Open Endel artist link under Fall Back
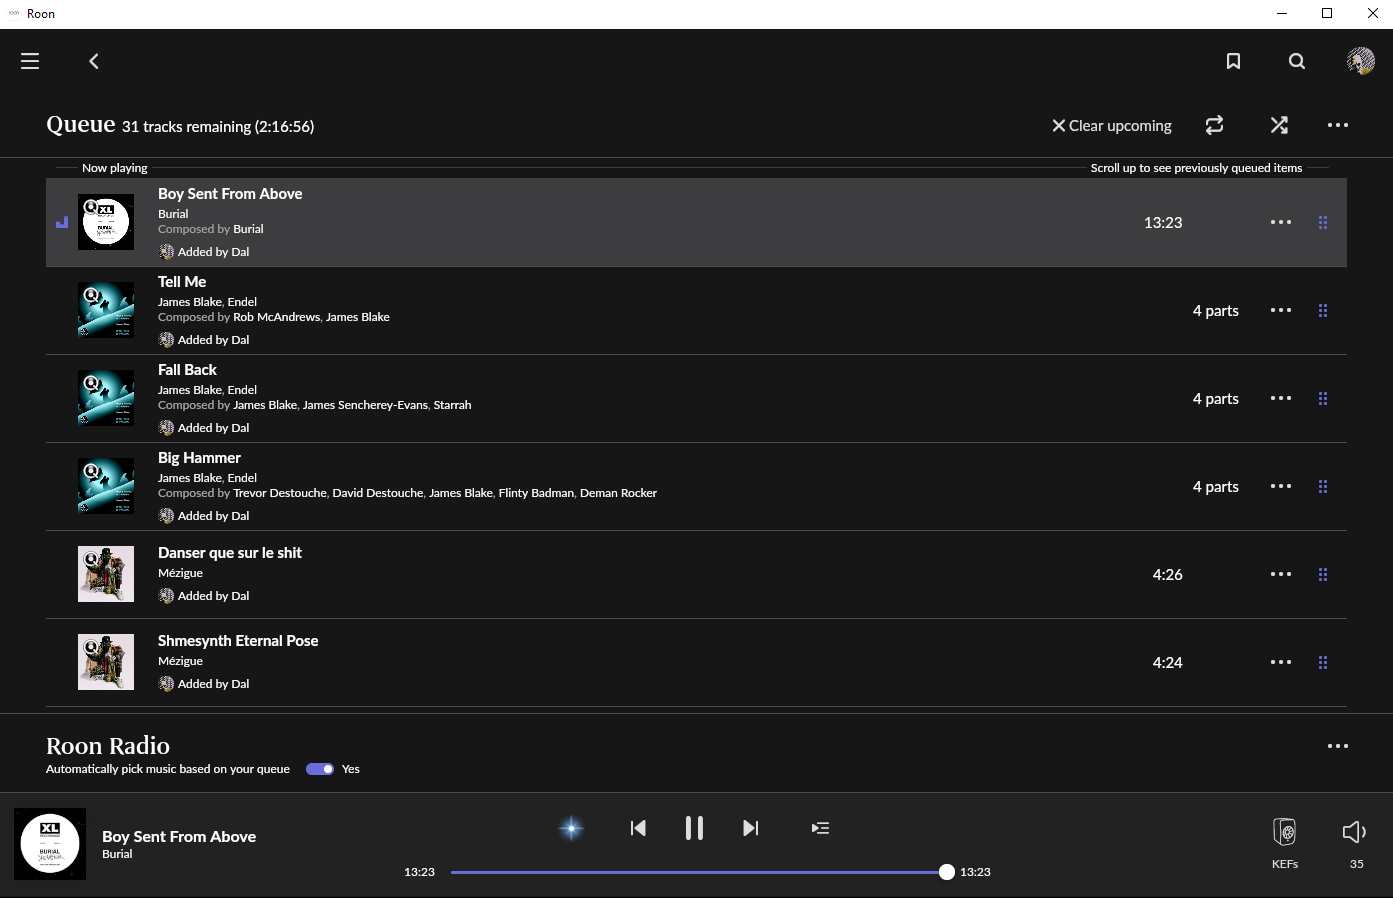1393x898 pixels. pos(242,390)
